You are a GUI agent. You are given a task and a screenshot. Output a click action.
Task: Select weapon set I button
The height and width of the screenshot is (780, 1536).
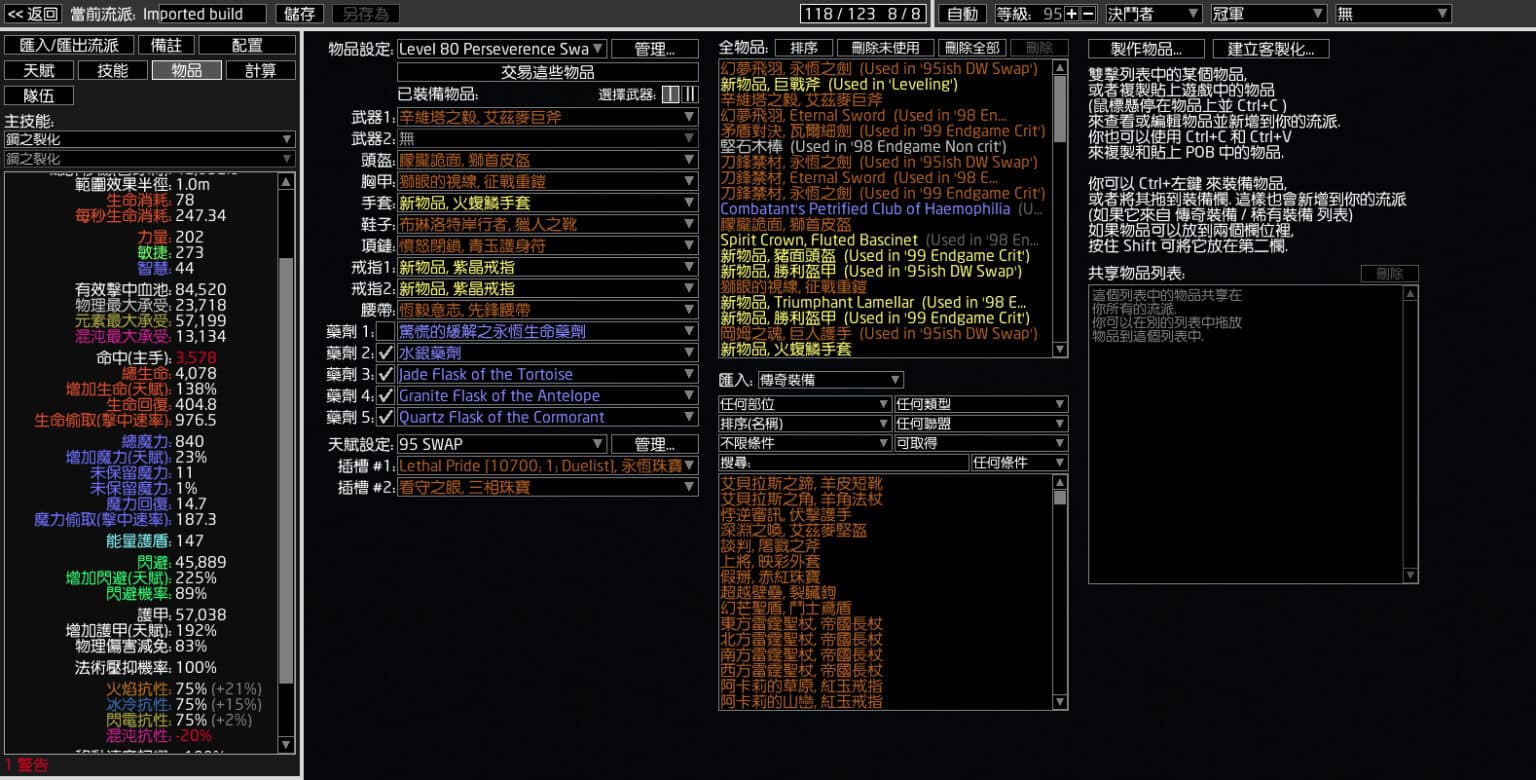(672, 94)
